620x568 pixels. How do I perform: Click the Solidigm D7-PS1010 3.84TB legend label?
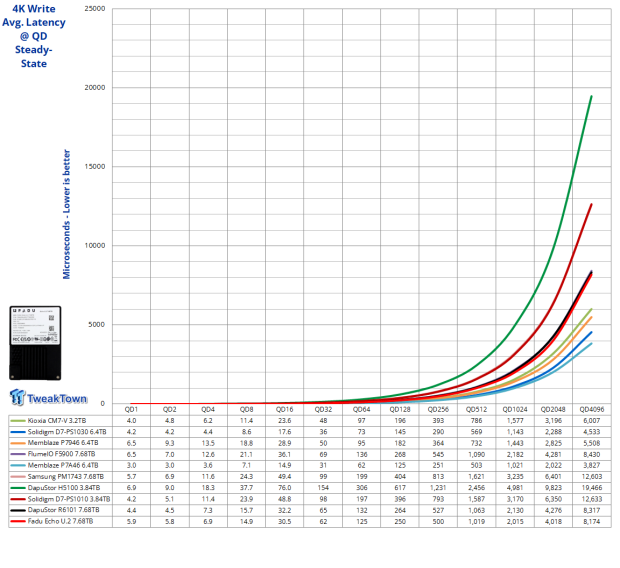69,499
